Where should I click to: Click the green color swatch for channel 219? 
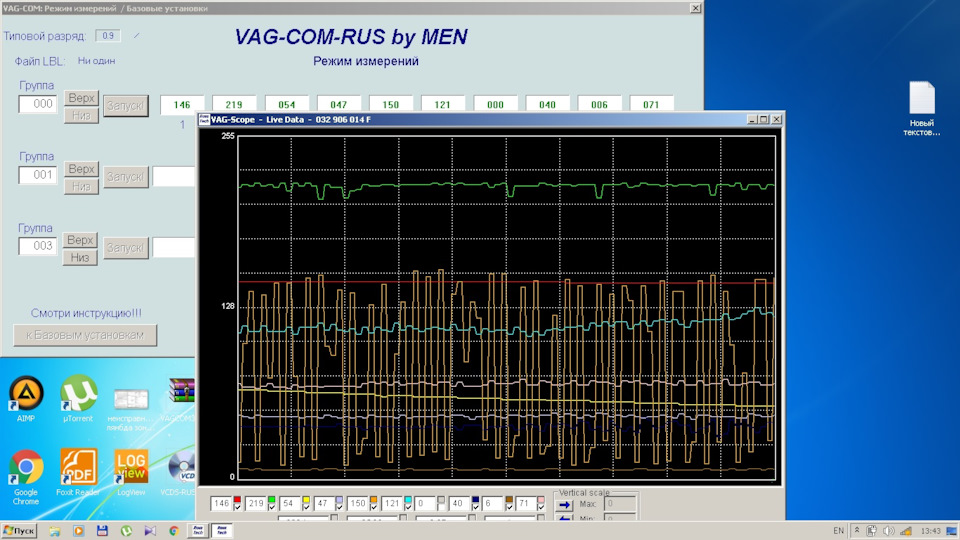pyautogui.click(x=271, y=500)
